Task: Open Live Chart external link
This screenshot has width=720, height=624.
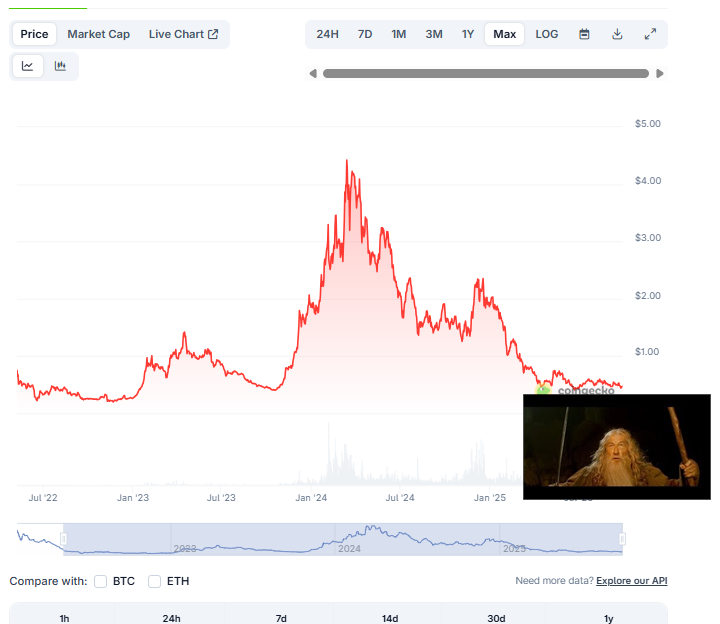Action: click(183, 34)
